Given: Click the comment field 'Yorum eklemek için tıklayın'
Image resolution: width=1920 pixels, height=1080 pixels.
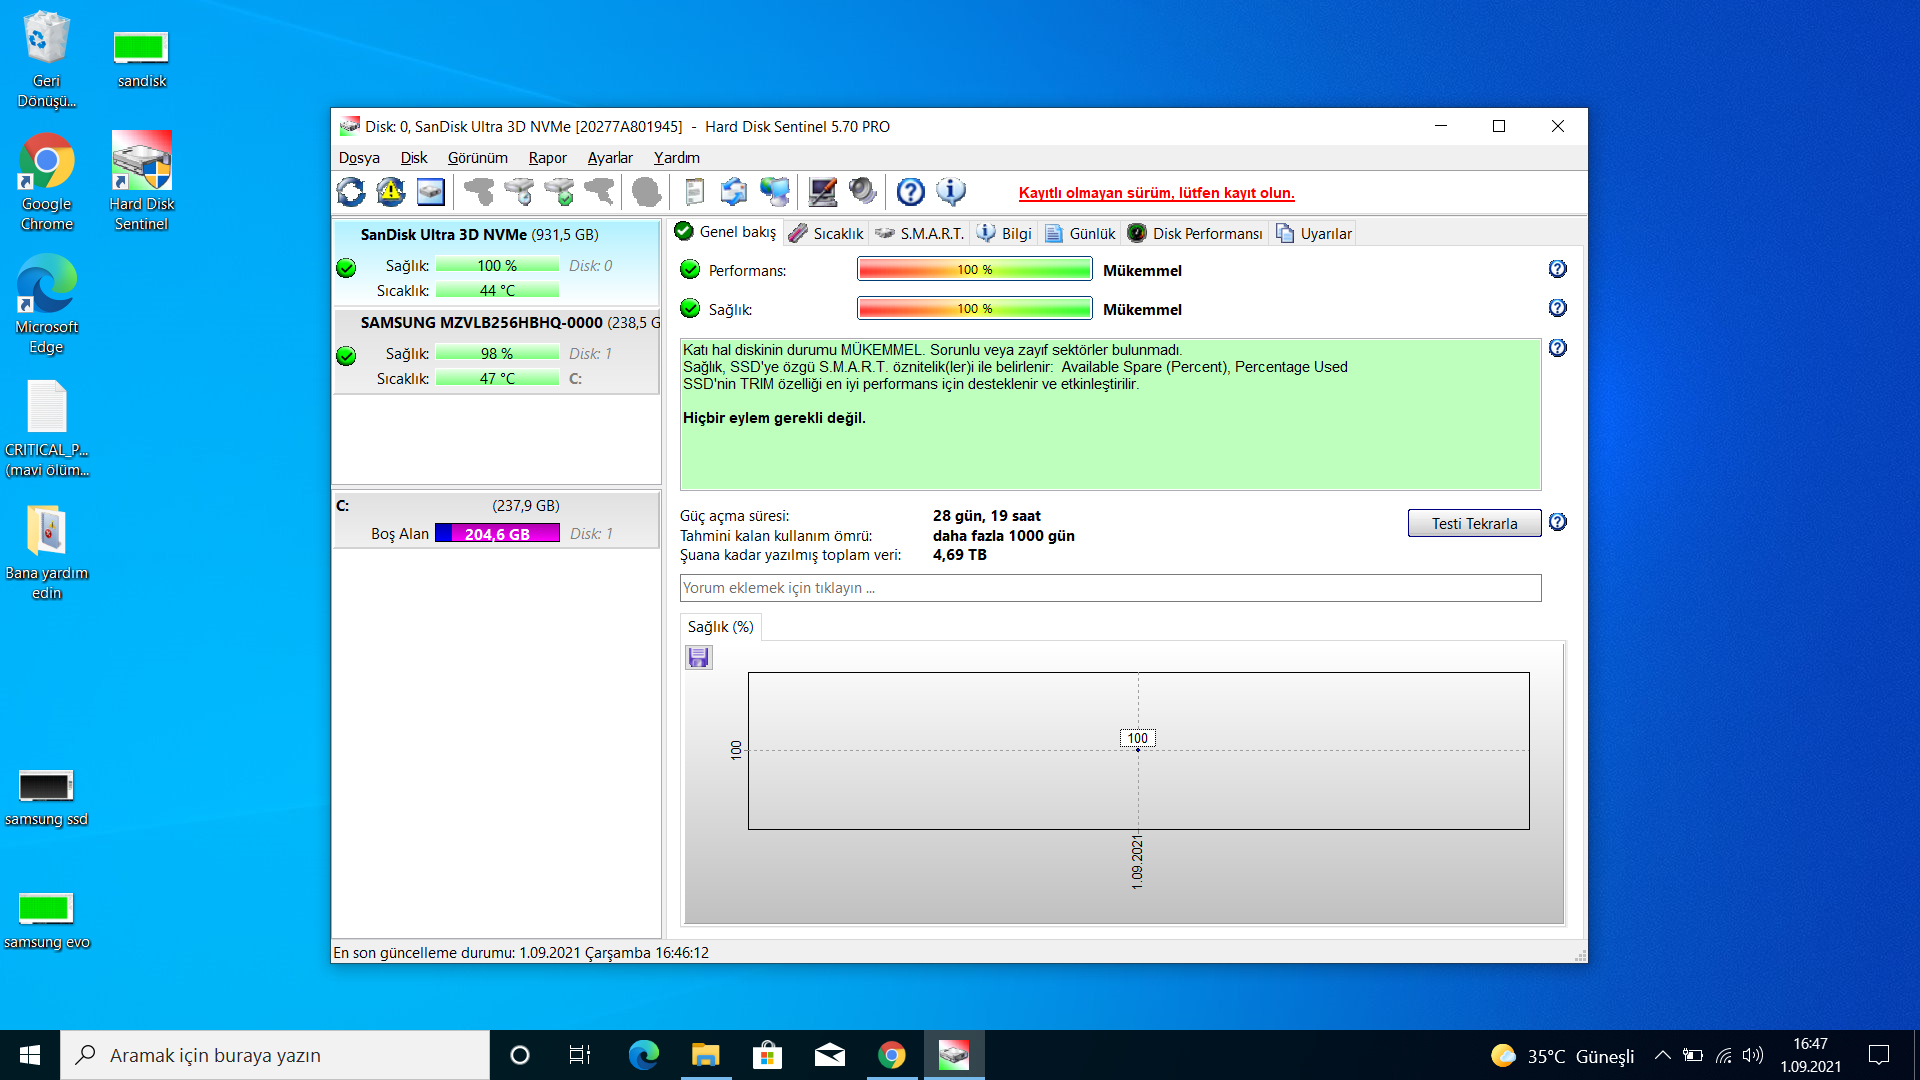Looking at the screenshot, I should (1110, 588).
